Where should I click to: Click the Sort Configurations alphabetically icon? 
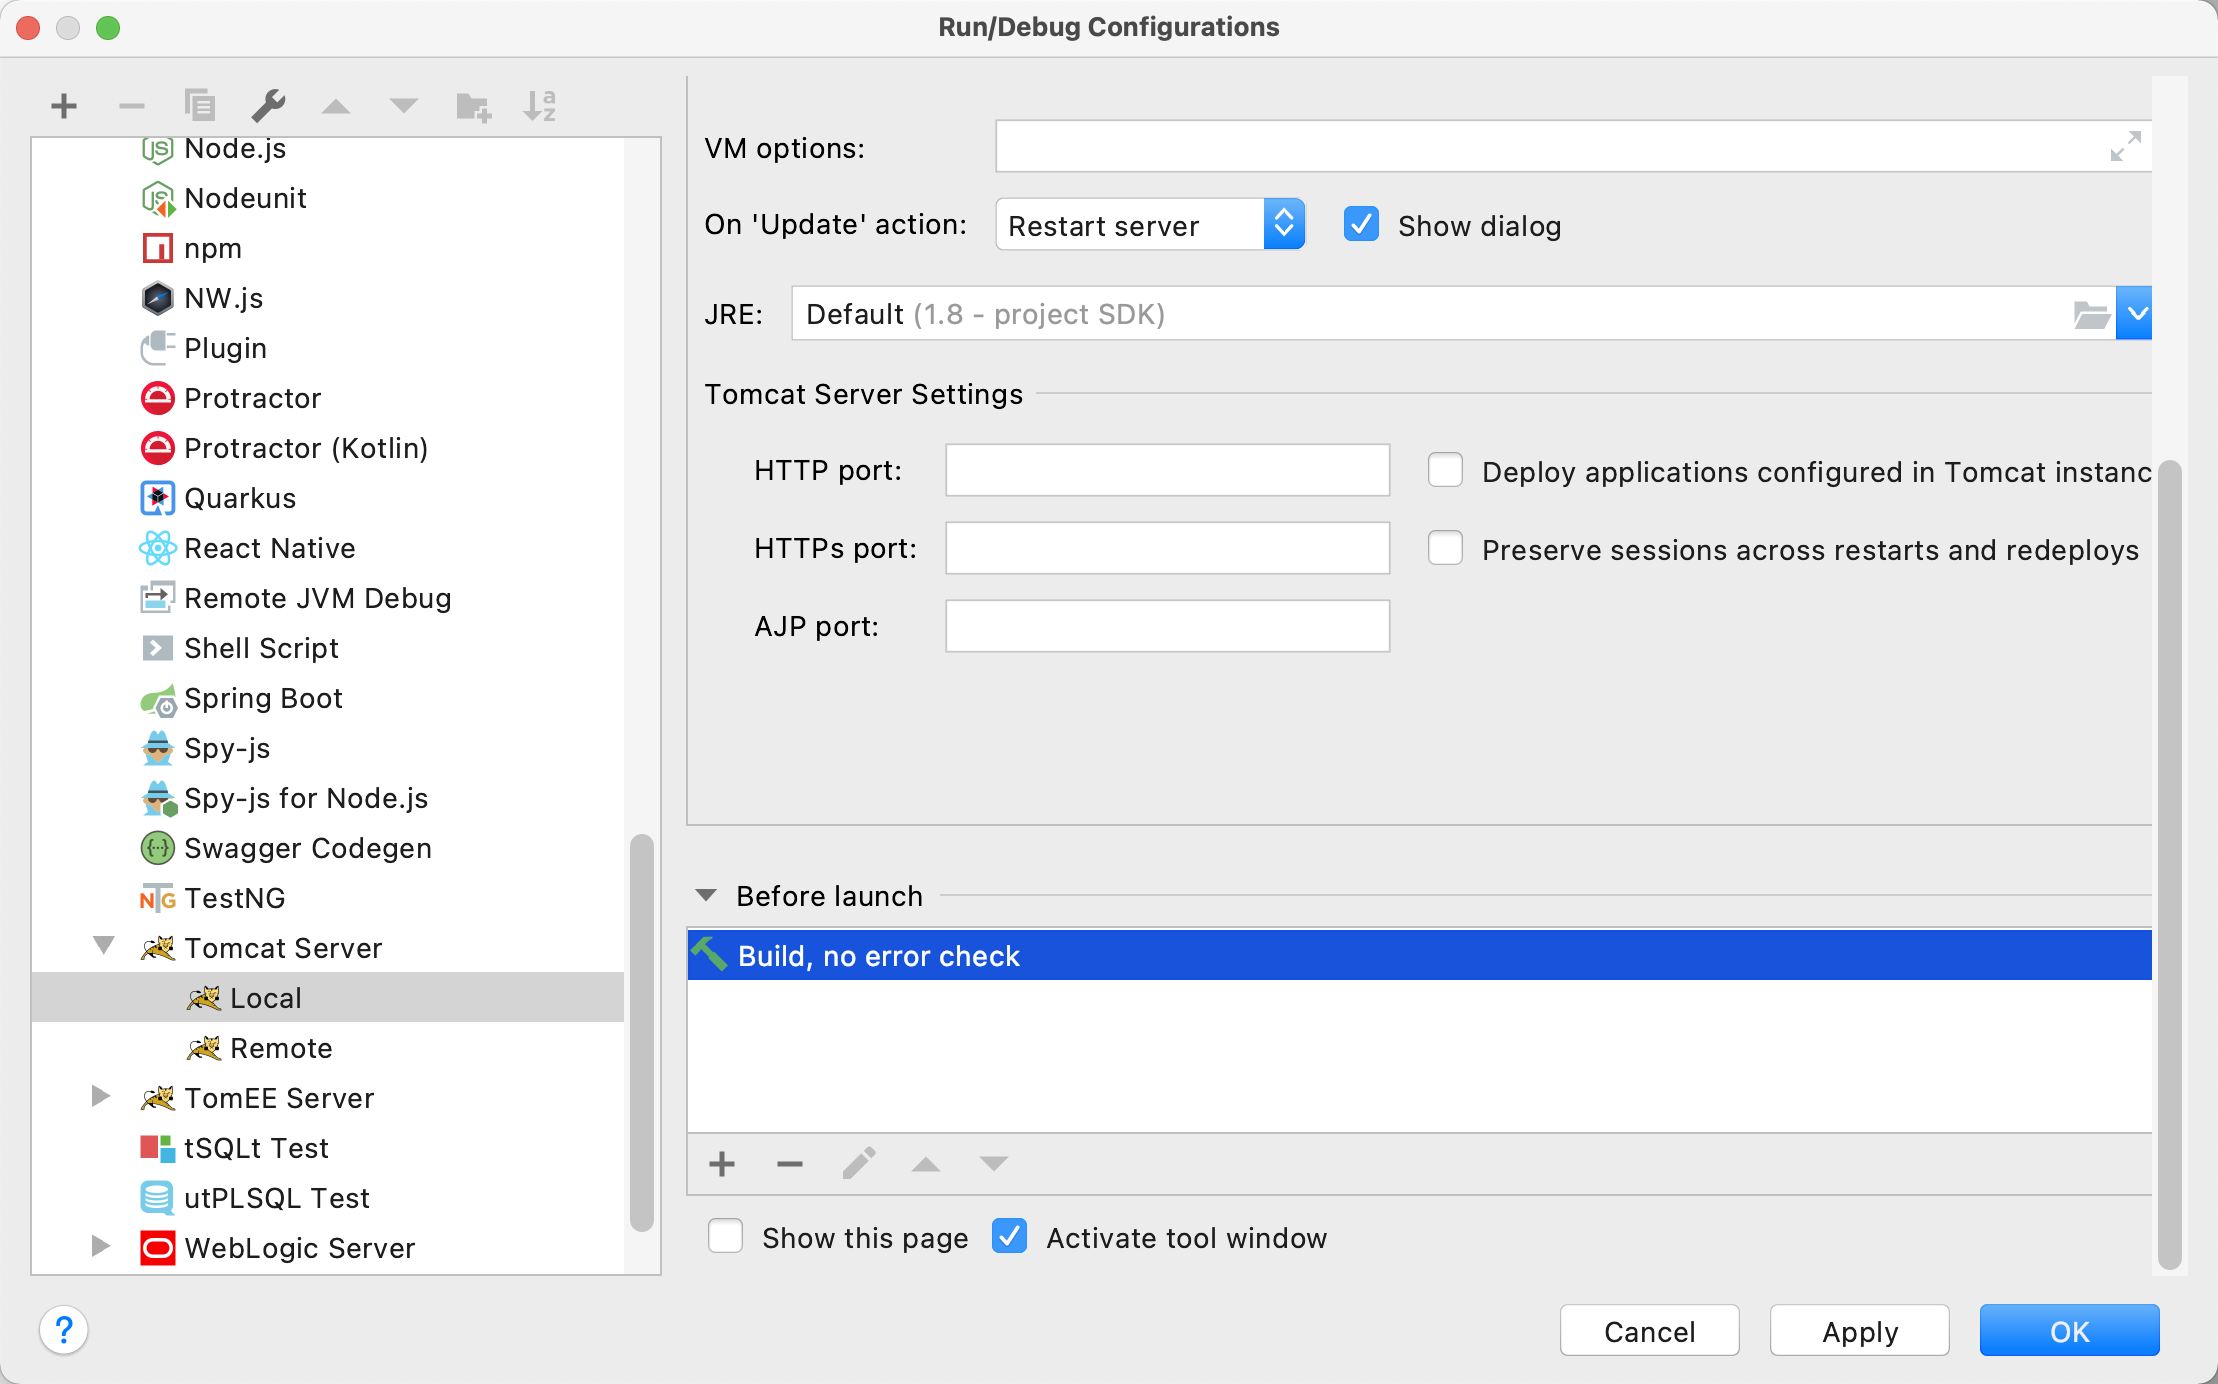click(x=540, y=105)
